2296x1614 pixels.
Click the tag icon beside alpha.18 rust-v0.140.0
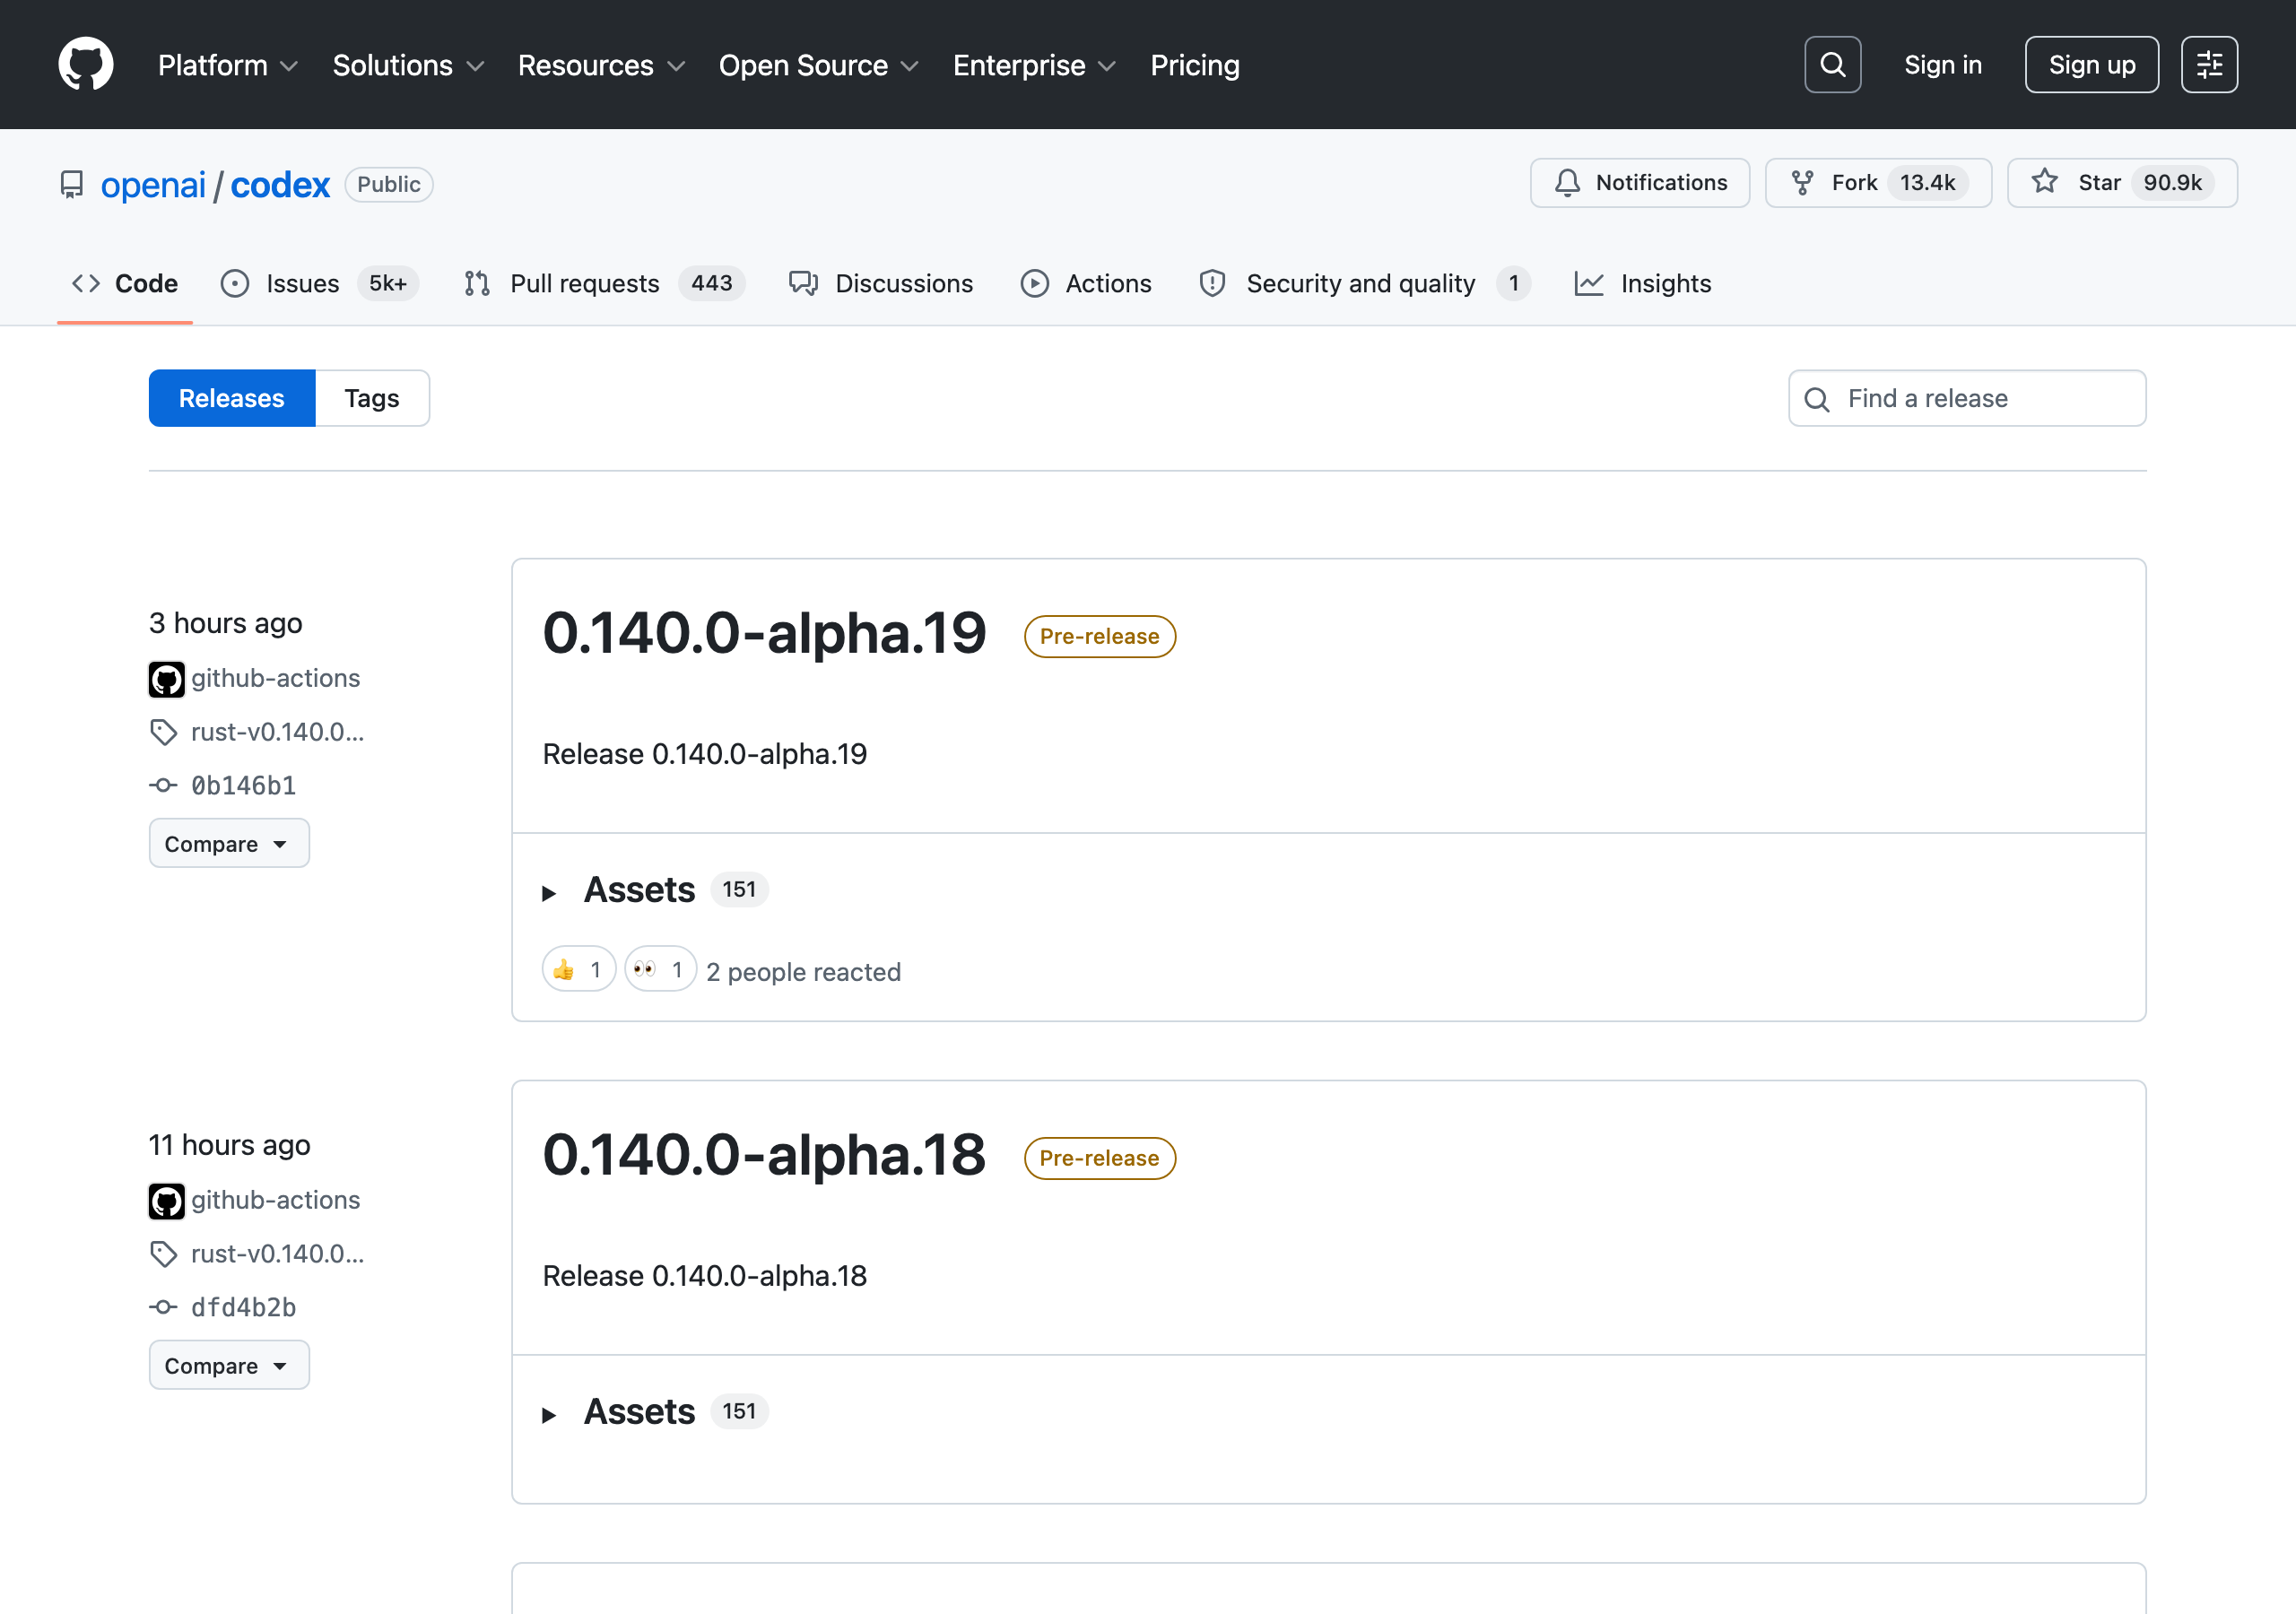(164, 1255)
